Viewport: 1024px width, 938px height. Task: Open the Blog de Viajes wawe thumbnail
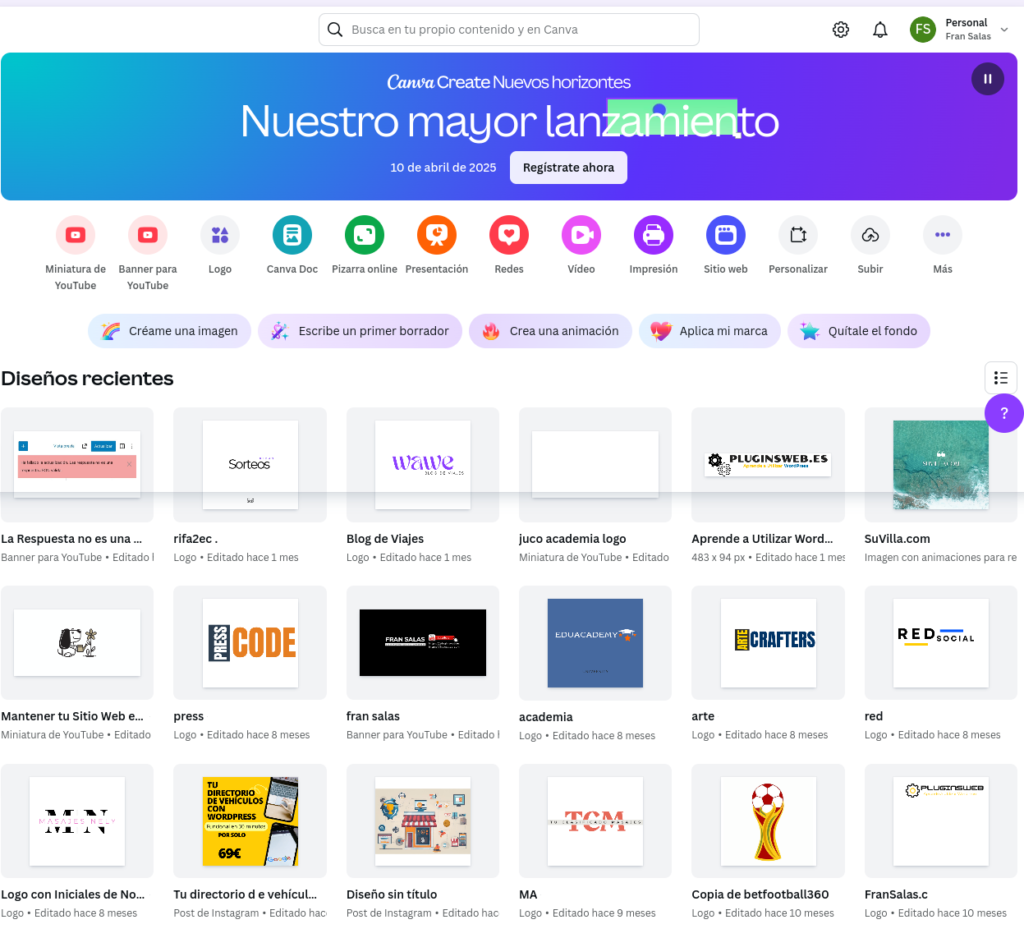click(423, 464)
